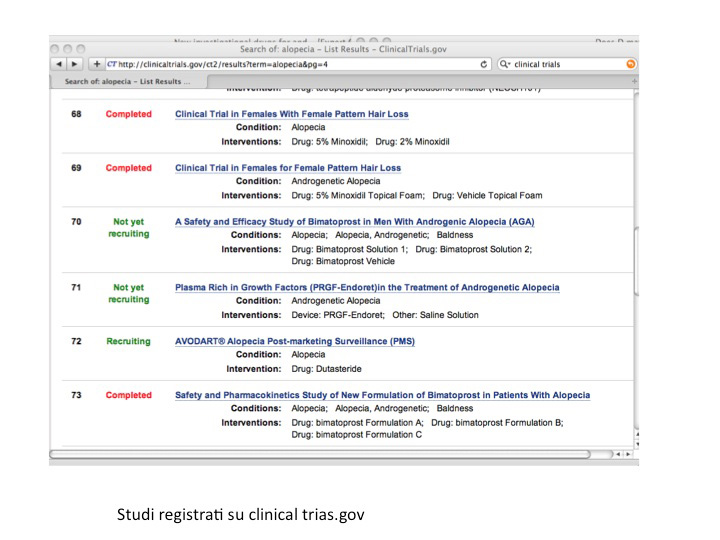
Task: Click the 'Completed' status of row 68
Action: [x=129, y=114]
